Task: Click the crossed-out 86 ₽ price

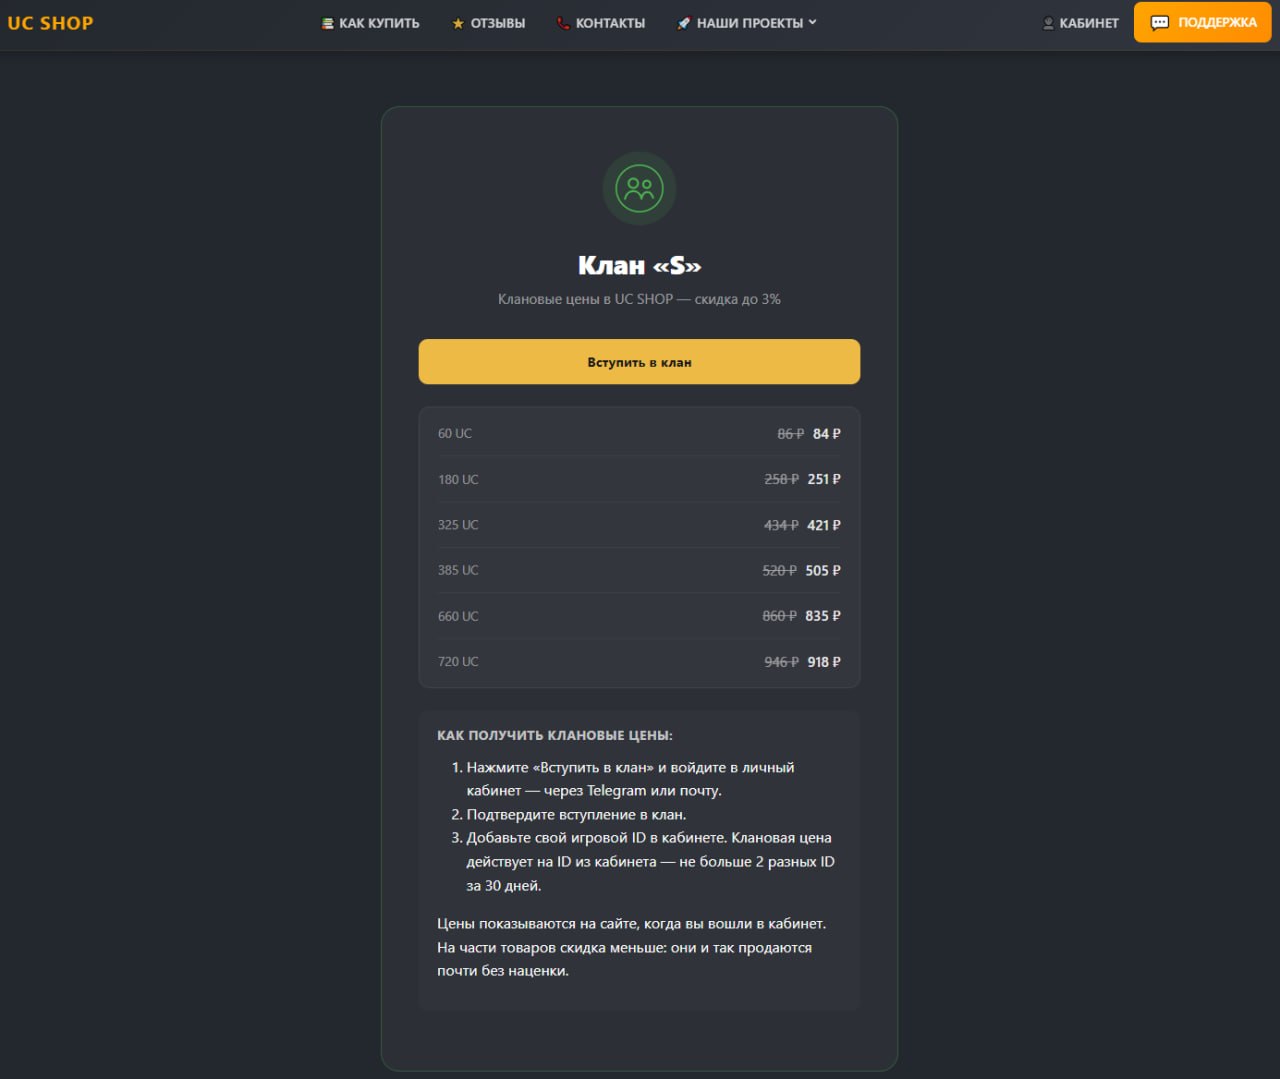Action: pyautogui.click(x=791, y=434)
